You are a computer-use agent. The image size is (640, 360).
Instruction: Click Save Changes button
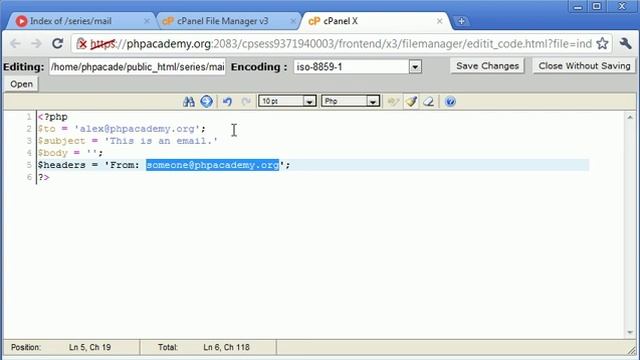tap(487, 66)
